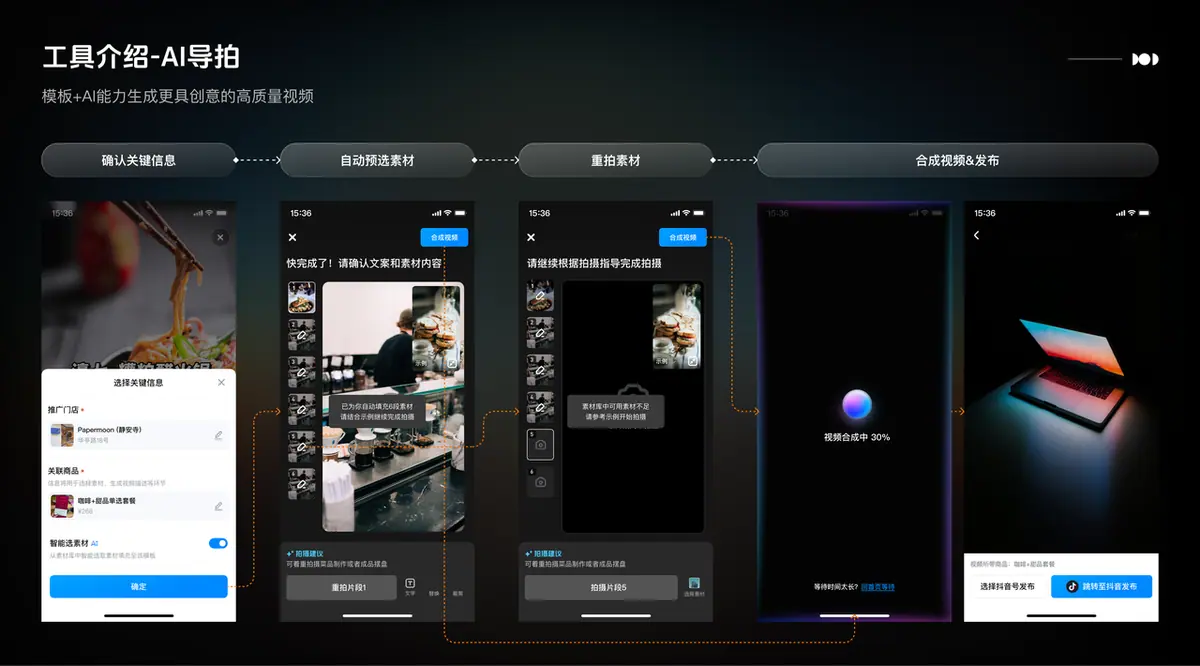Edit the 咖啡+甜品单选套餐 product pencil icon
This screenshot has height=666, width=1200.
218,506
